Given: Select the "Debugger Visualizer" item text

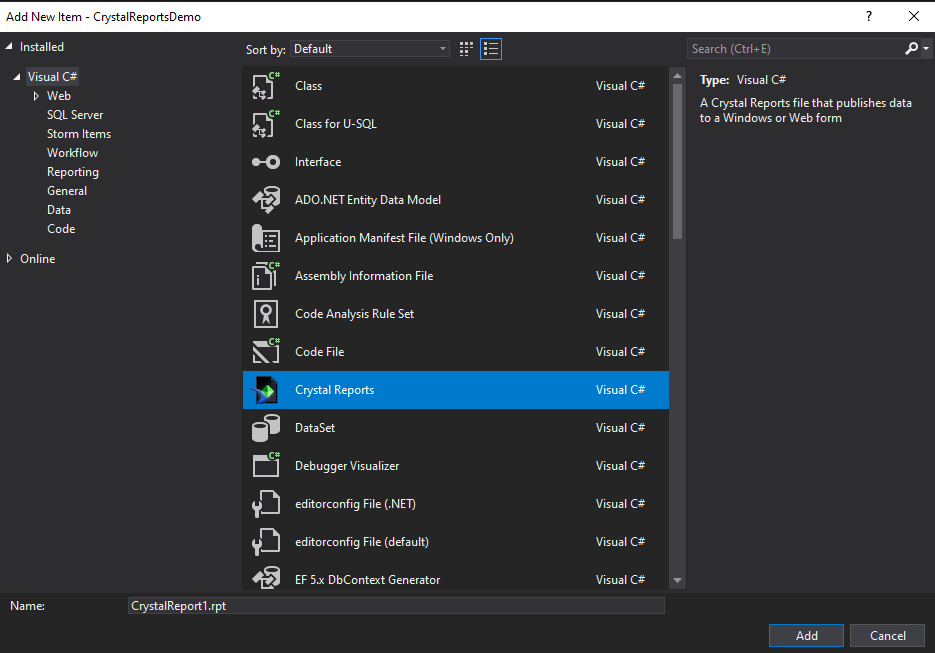Looking at the screenshot, I should pos(347,466).
